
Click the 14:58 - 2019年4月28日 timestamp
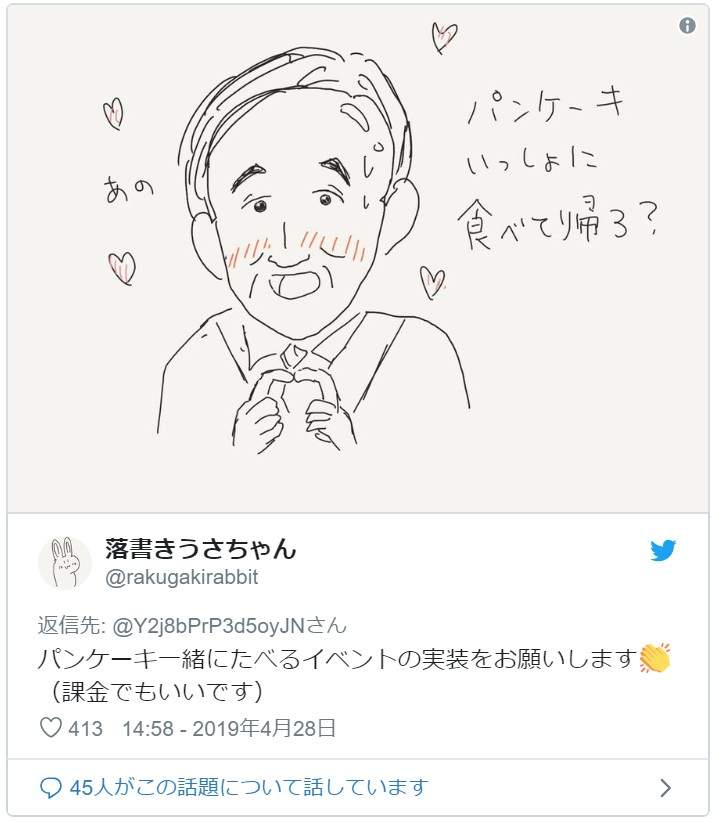[228, 728]
